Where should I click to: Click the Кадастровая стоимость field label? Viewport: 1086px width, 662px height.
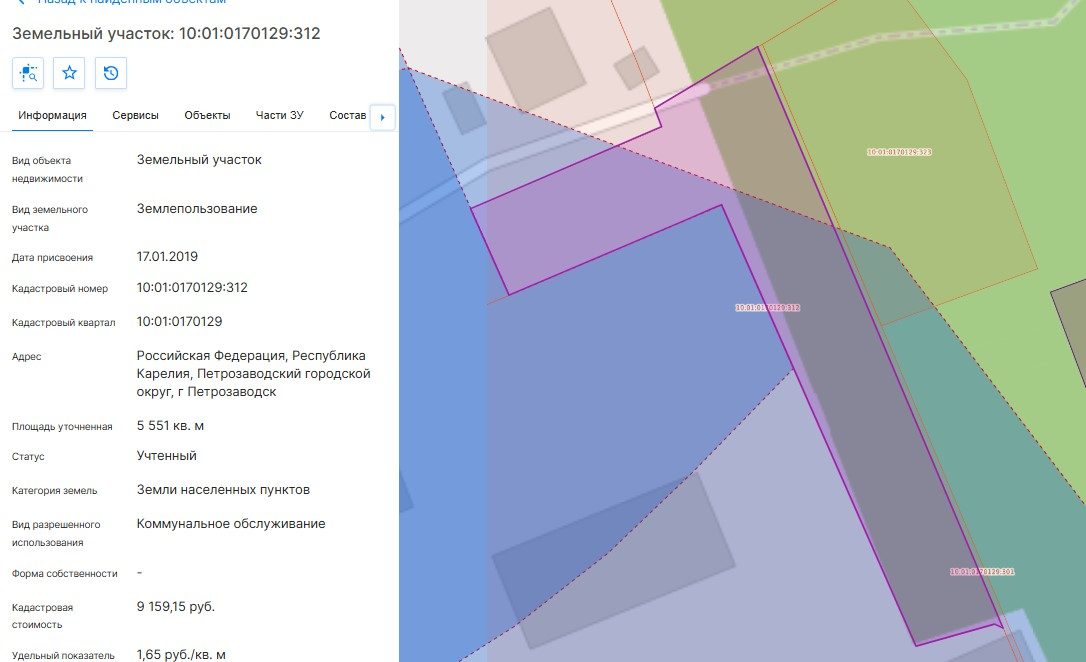pos(42,616)
